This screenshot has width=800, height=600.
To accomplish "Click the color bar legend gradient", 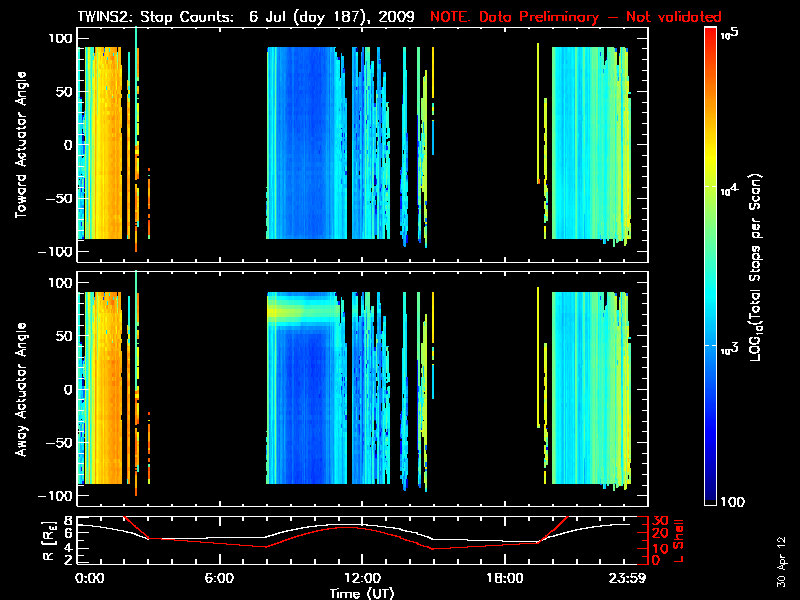I will coord(710,266).
